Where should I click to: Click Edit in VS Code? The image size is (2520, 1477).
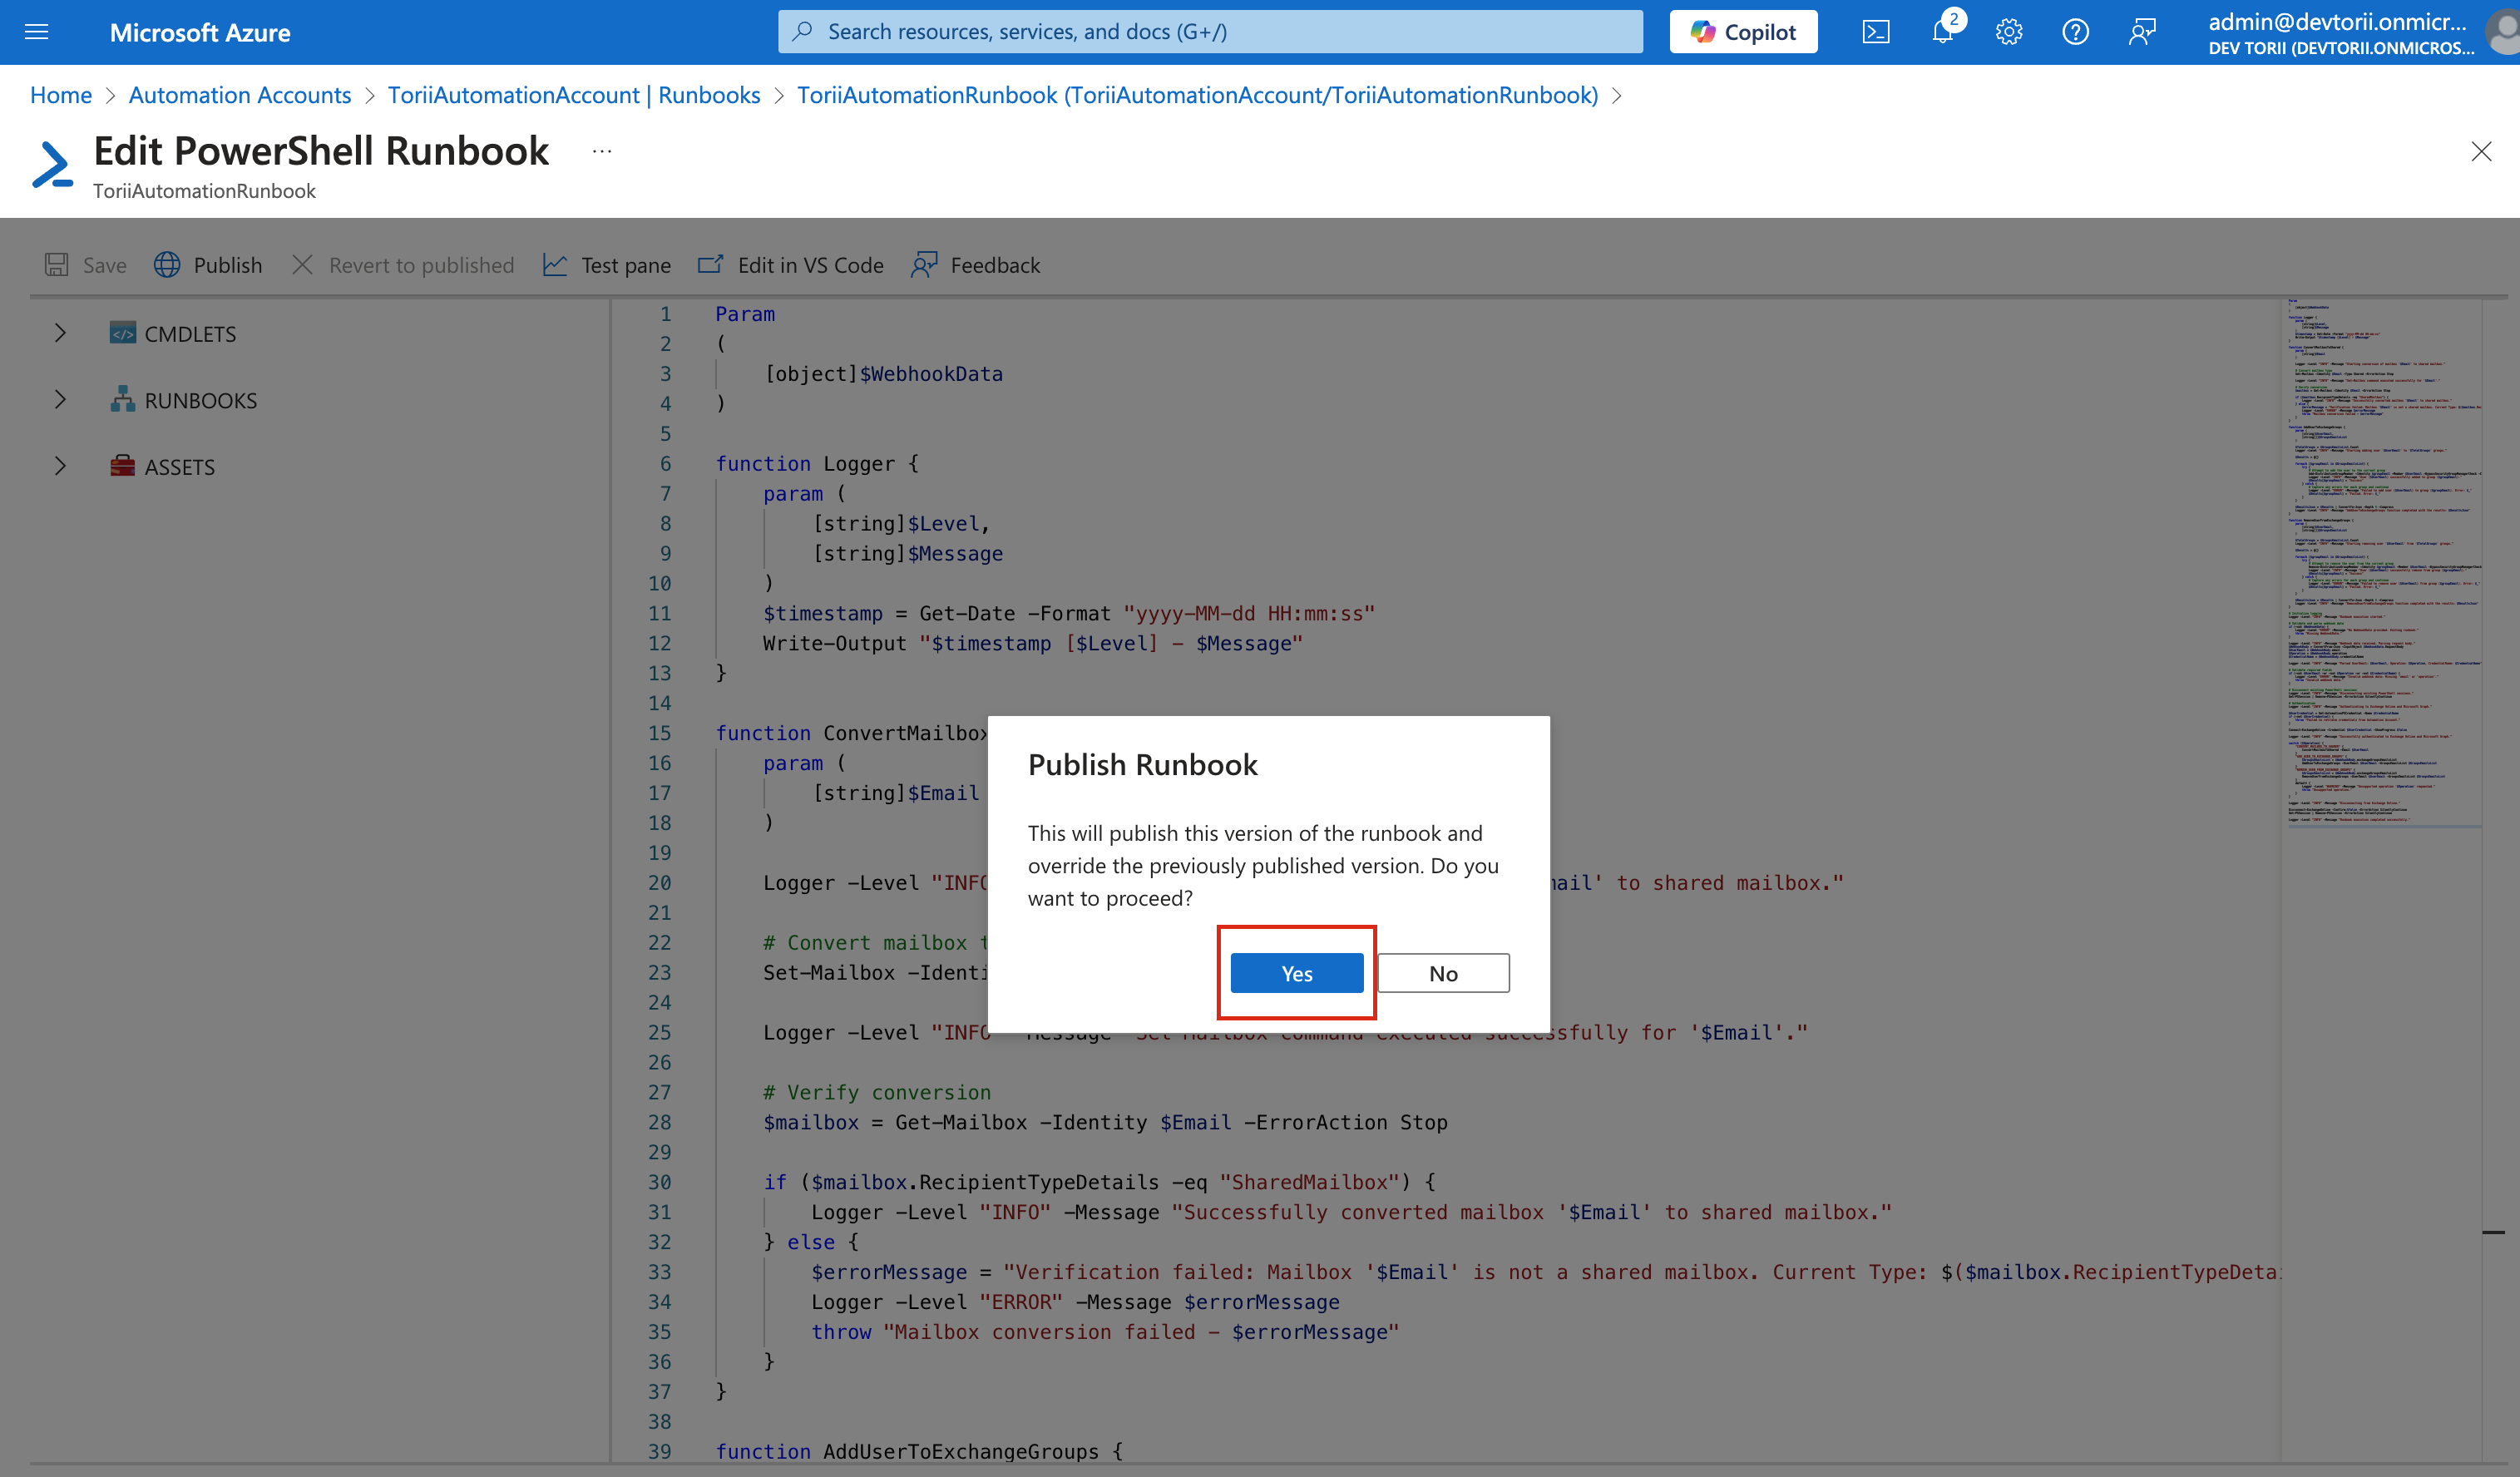click(791, 265)
